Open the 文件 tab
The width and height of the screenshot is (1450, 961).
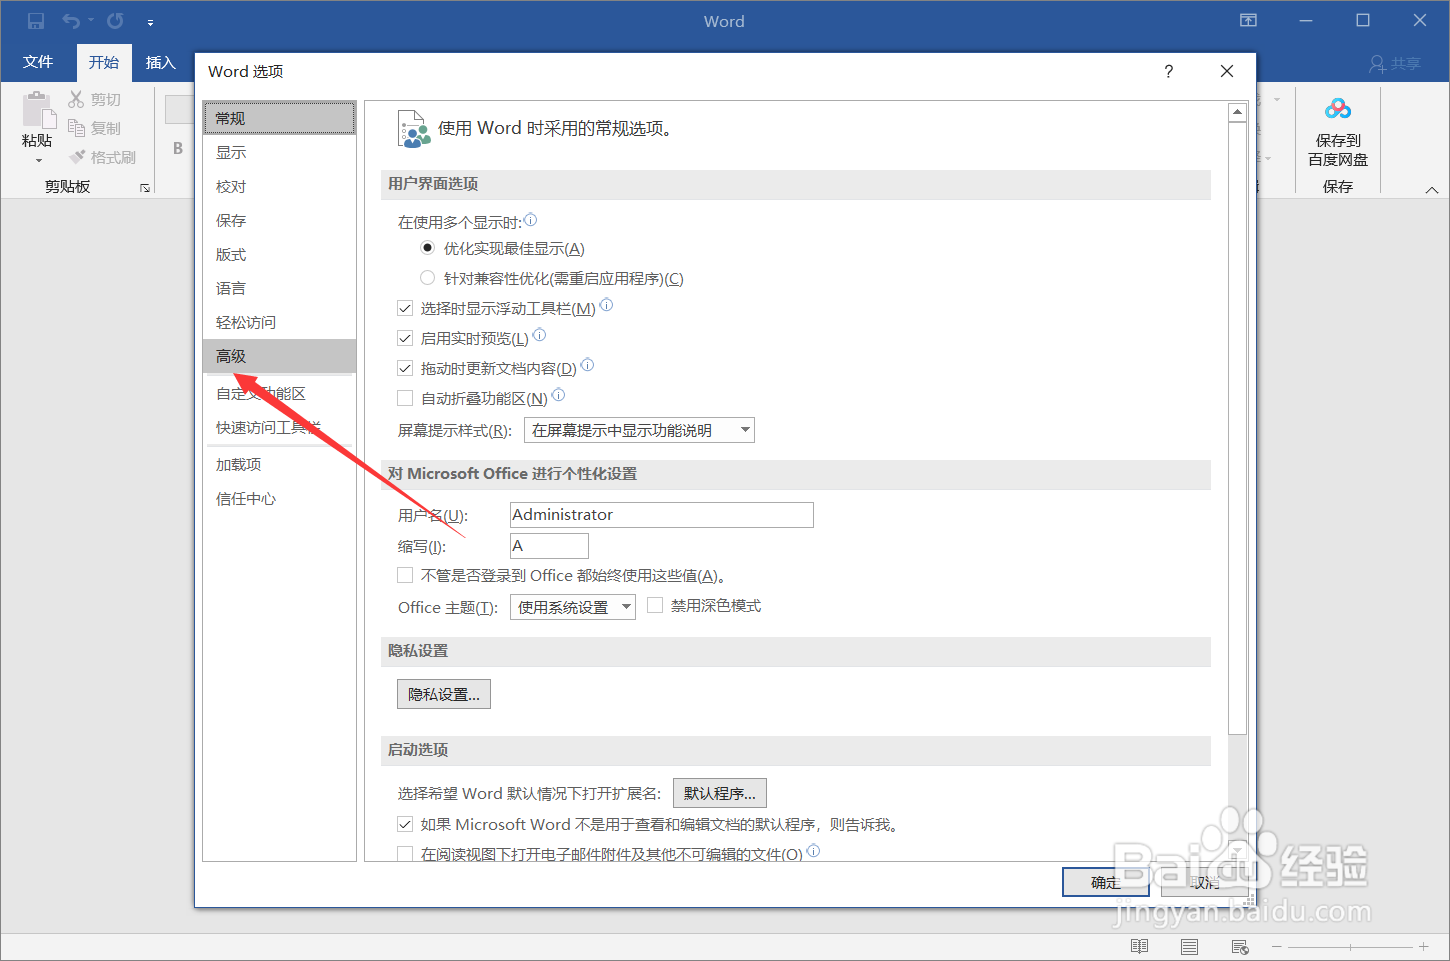pos(38,62)
